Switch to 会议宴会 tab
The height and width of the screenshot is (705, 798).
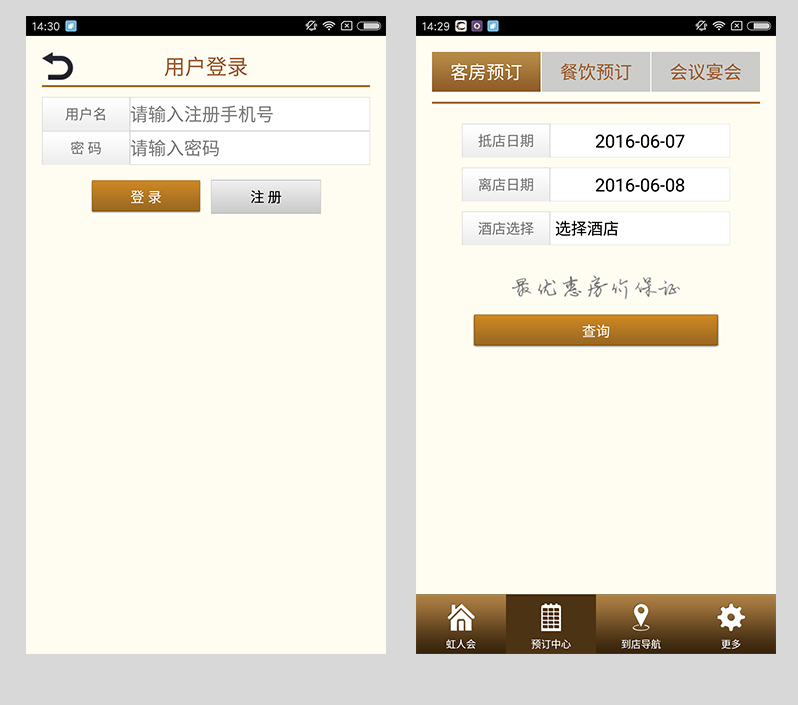pyautogui.click(x=706, y=72)
